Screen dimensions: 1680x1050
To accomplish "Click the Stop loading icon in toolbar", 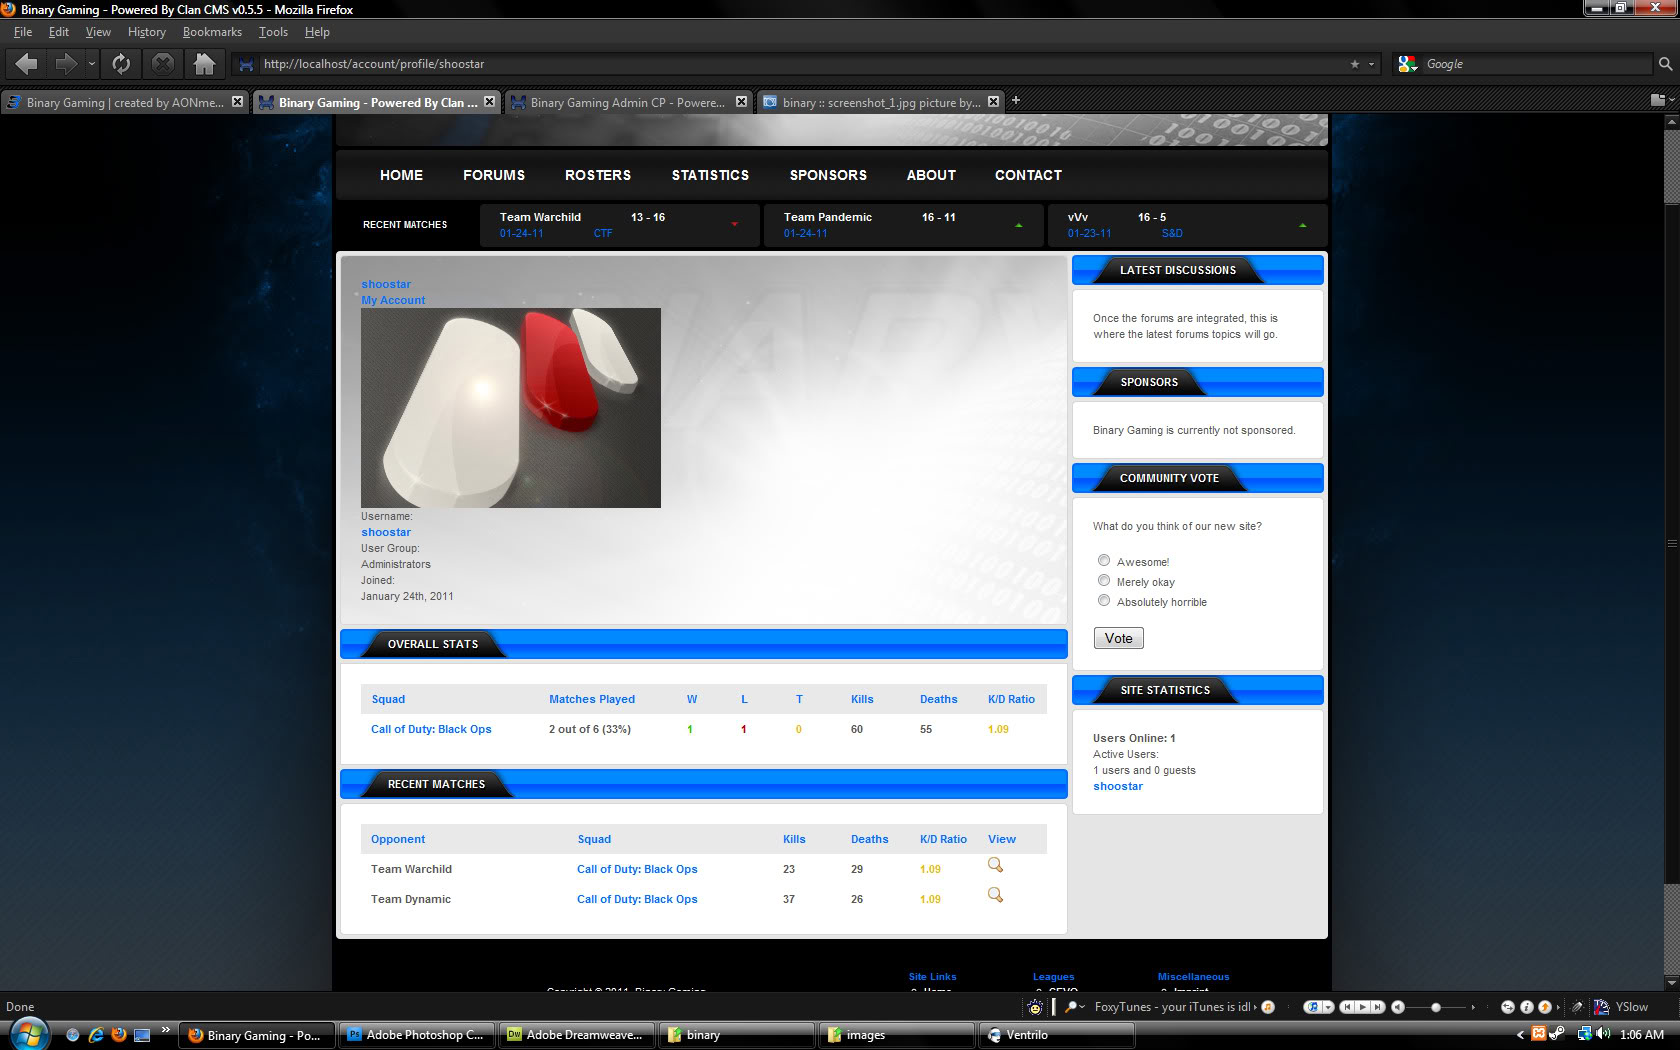I will pyautogui.click(x=162, y=64).
